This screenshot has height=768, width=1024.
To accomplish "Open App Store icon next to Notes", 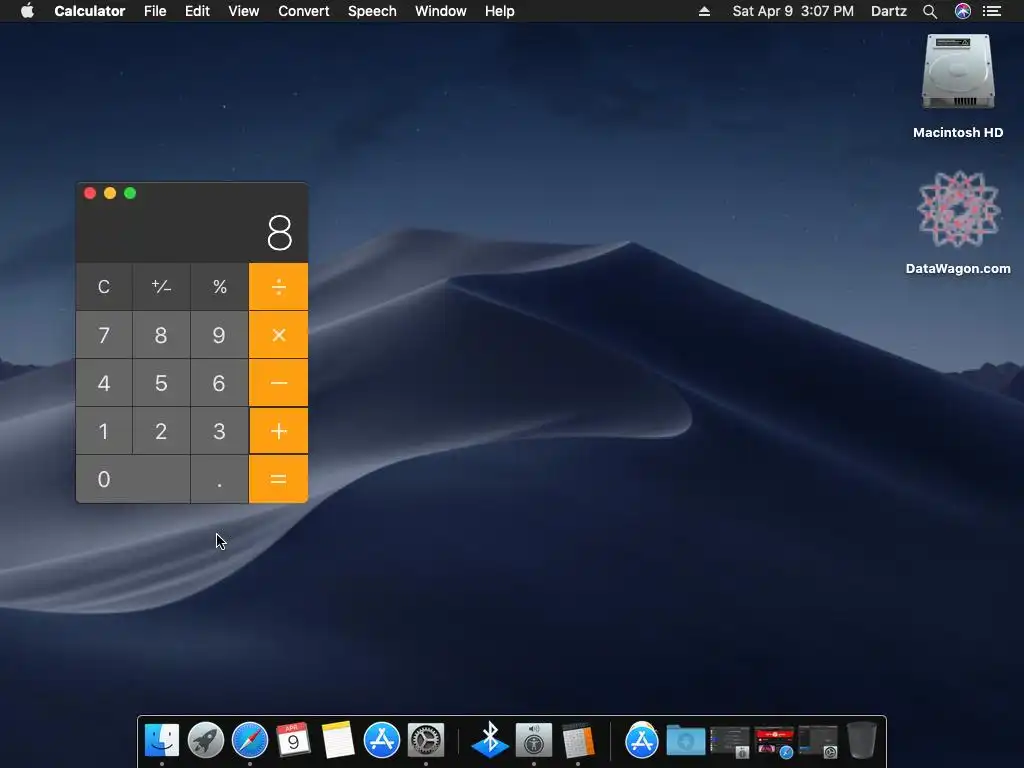I will click(381, 741).
